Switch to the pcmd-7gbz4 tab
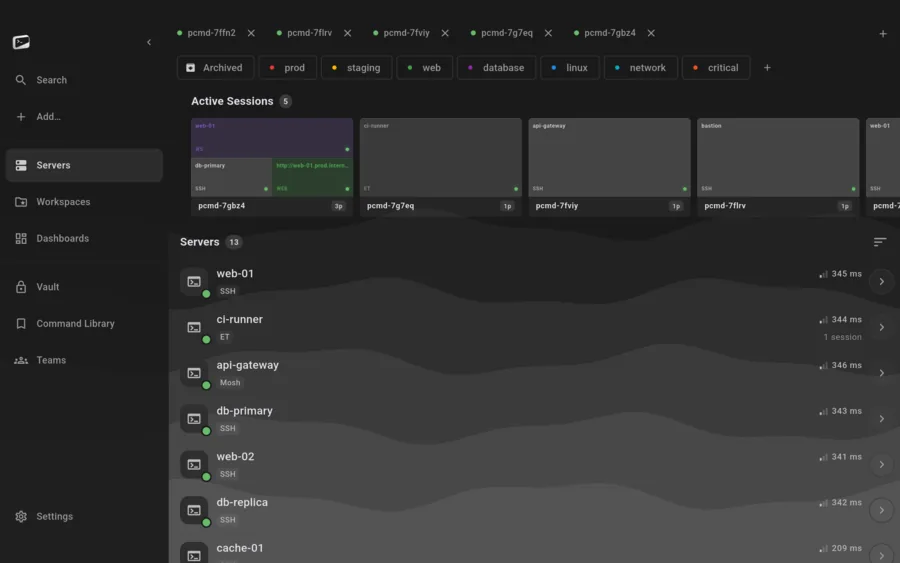The height and width of the screenshot is (563, 900). pyautogui.click(x=610, y=33)
